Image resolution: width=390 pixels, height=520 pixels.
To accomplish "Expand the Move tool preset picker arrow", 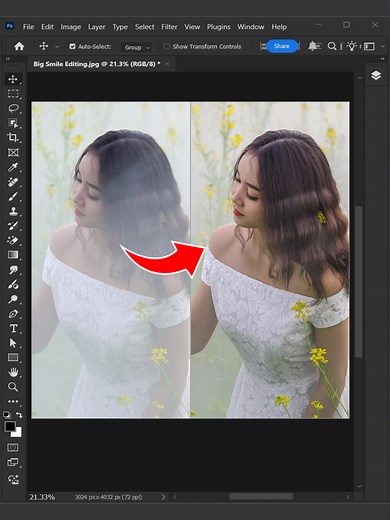I will pos(57,47).
